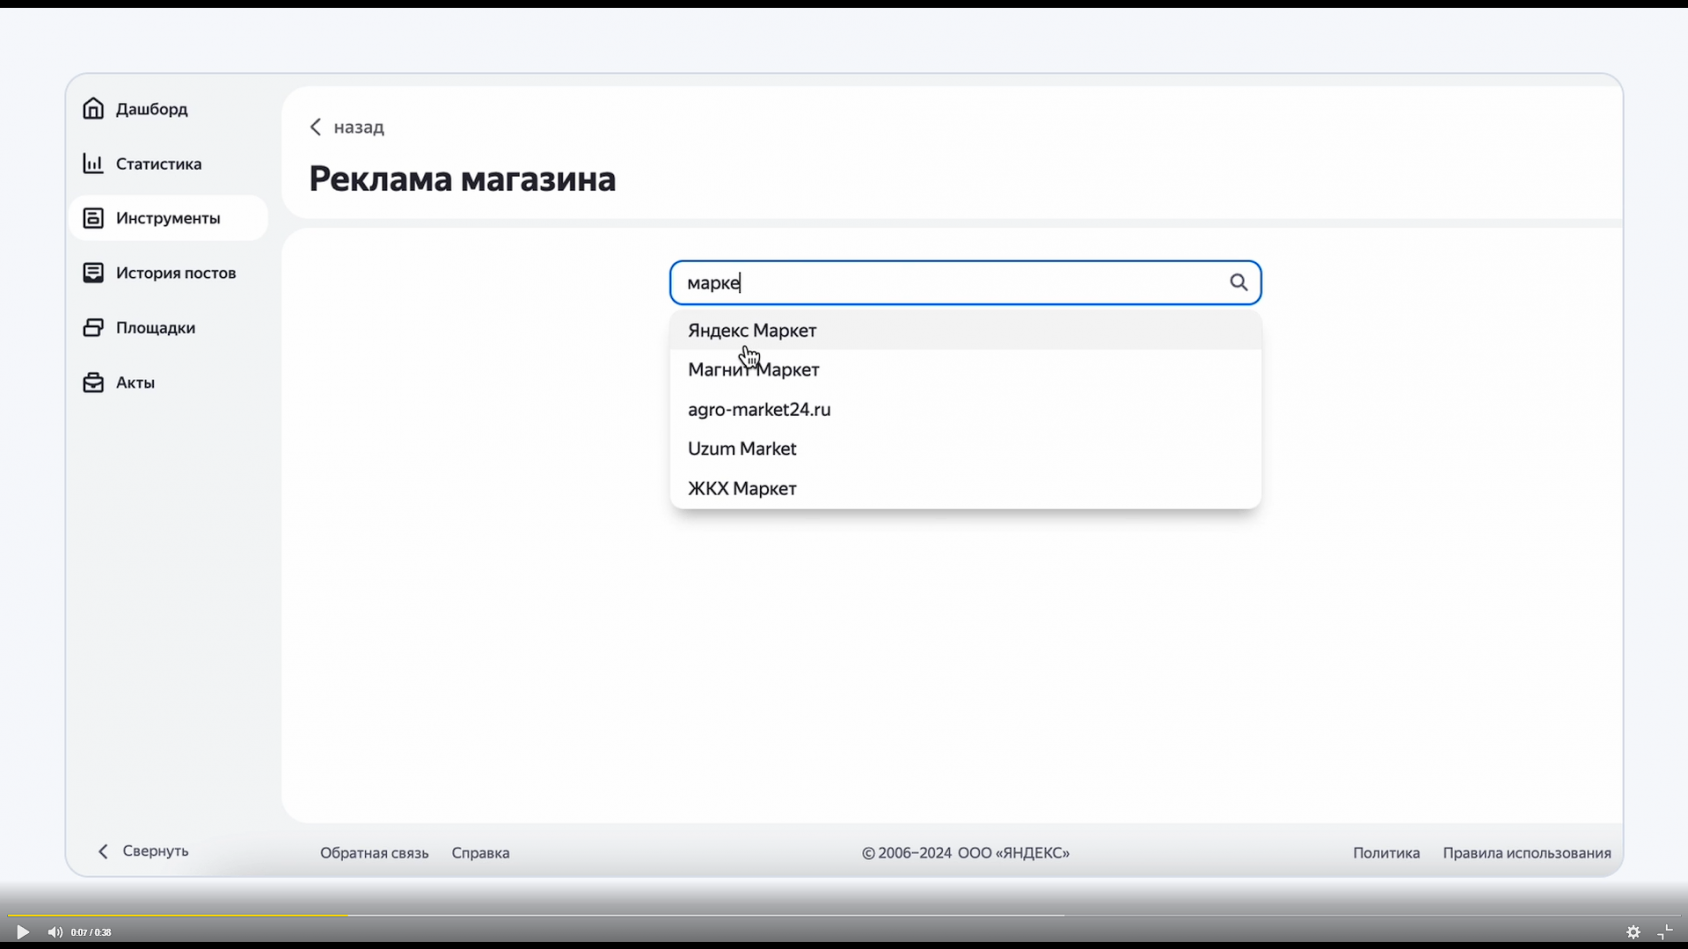Click the © 2006–2024 ООО «ЯНДЕКС» text
The width and height of the screenshot is (1688, 949).
tap(965, 853)
